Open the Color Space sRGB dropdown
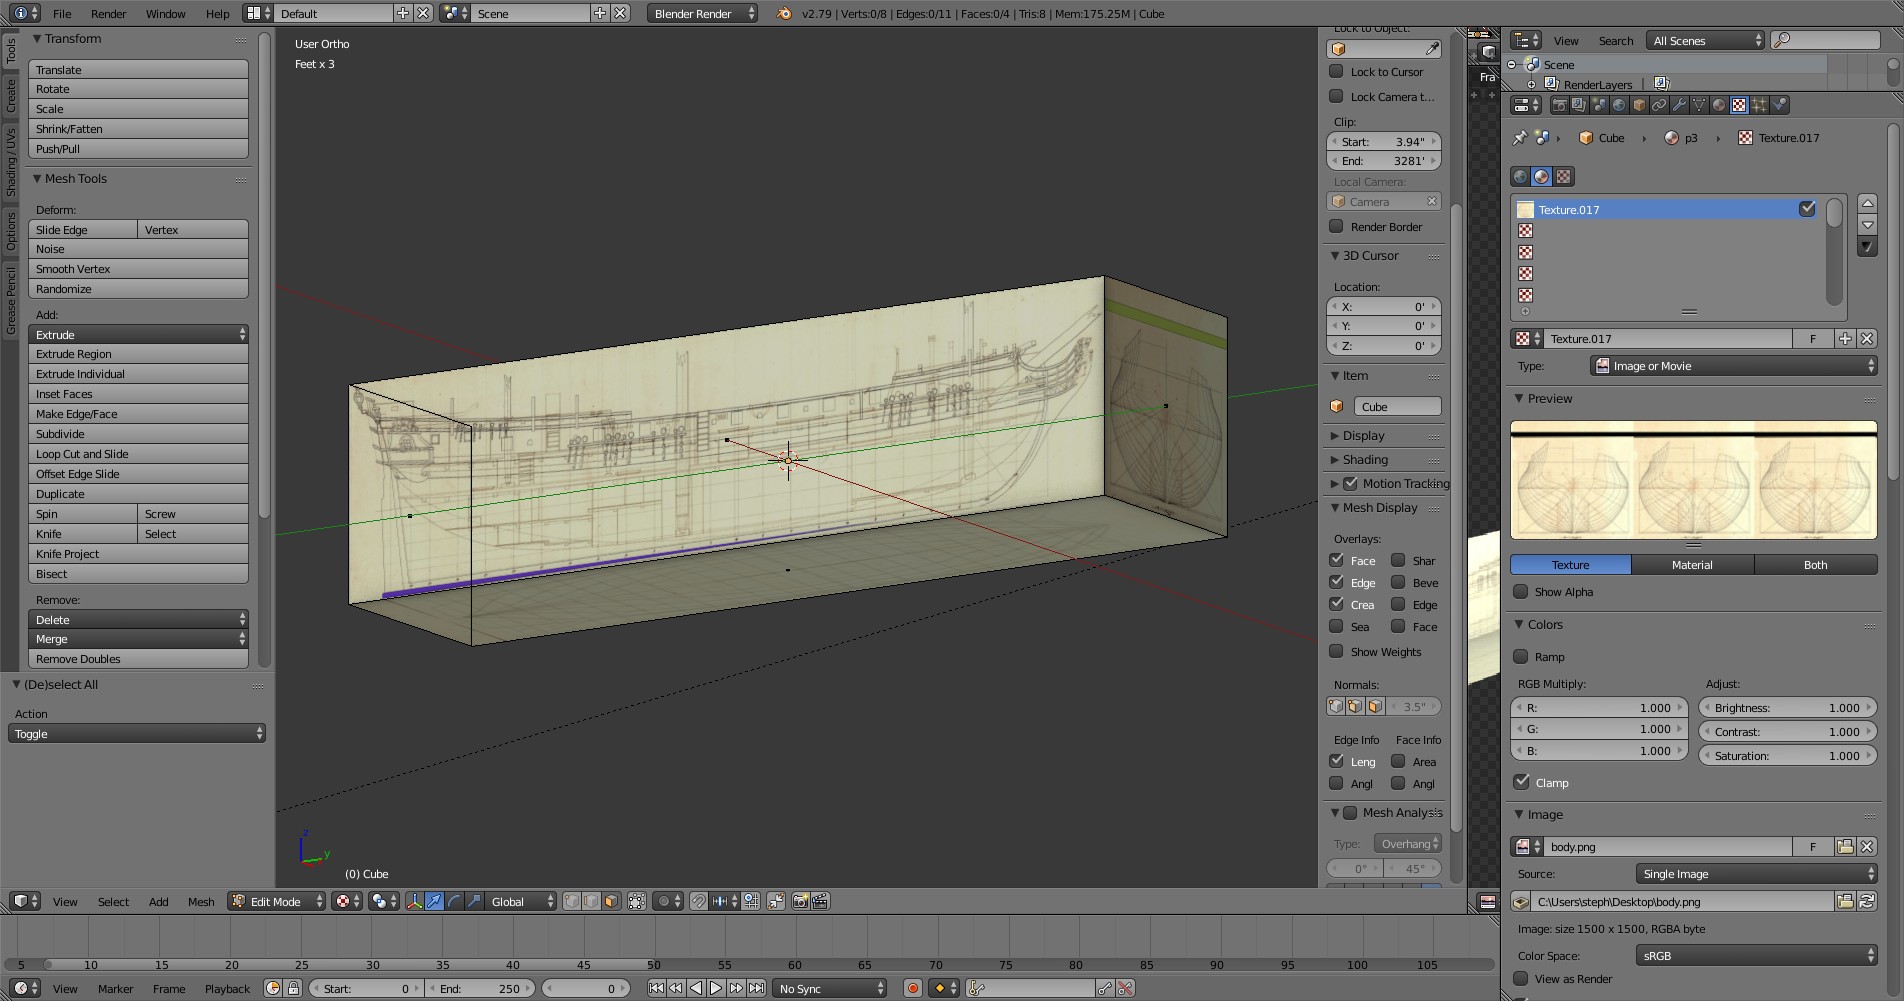Screen dimensions: 1904x1001 click(x=1757, y=956)
